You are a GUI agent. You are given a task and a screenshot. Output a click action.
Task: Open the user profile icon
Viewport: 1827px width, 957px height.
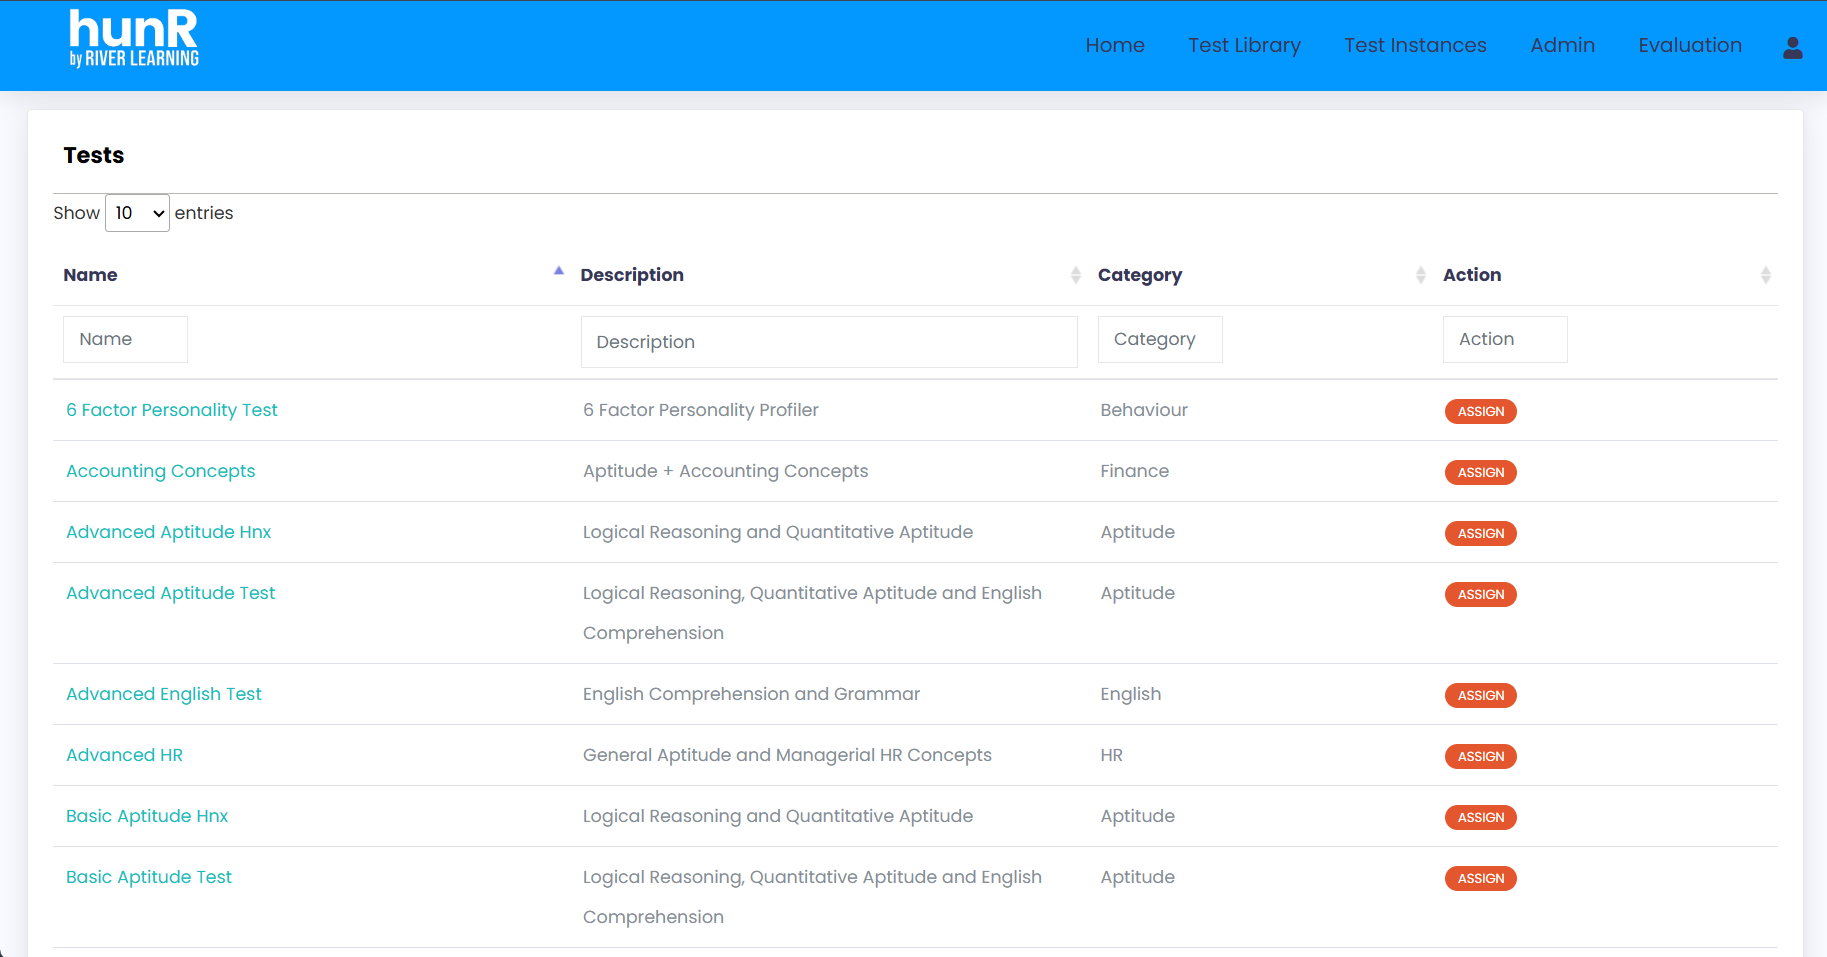click(x=1792, y=47)
